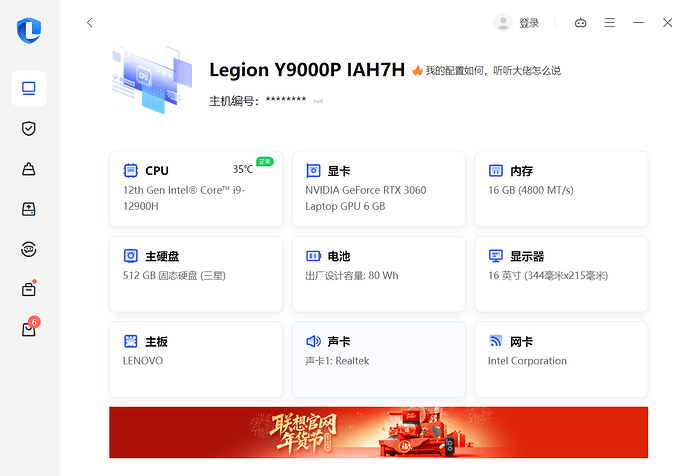The width and height of the screenshot is (690, 476).
Task: Minimize the window
Action: [x=639, y=22]
